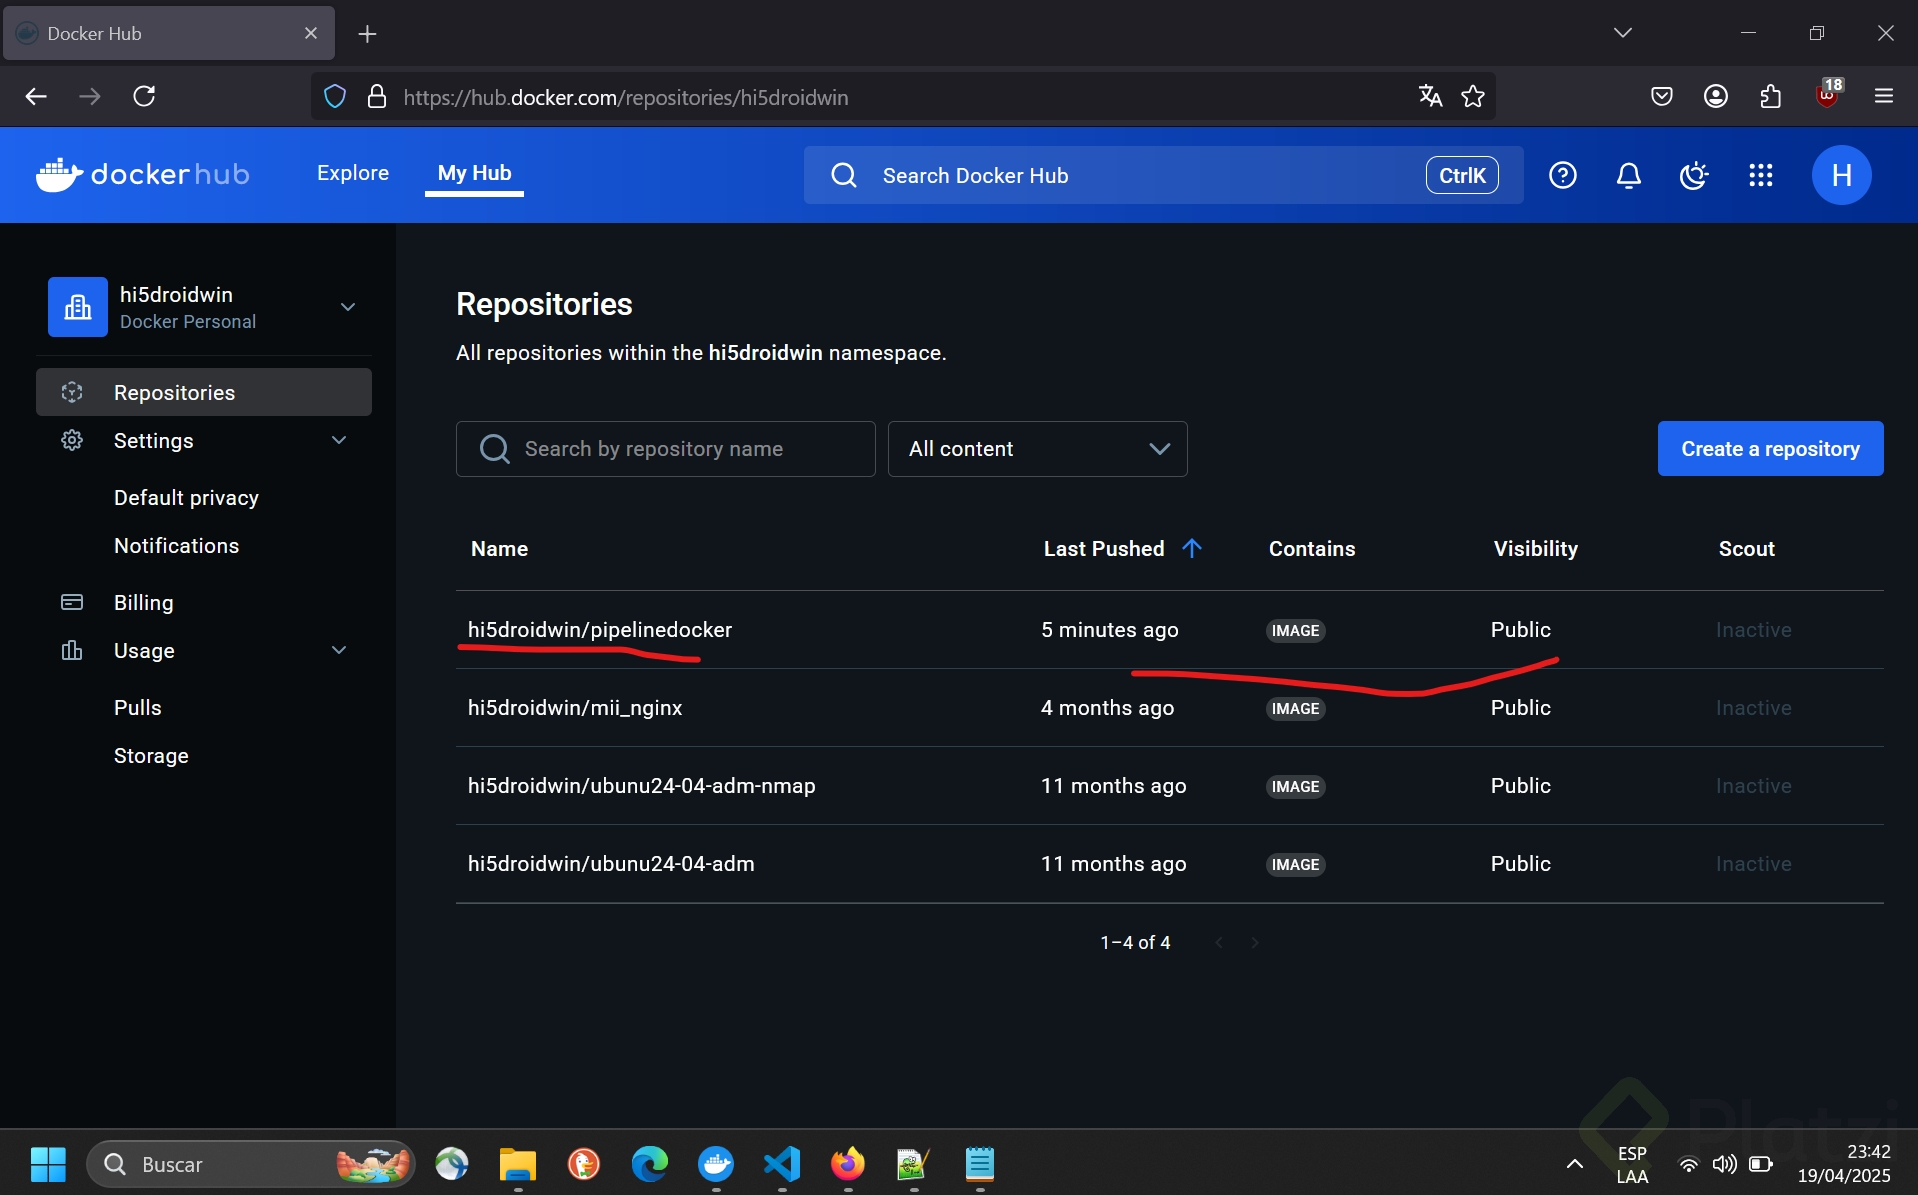Click the Last Pushed column header
The image size is (1918, 1195).
(x=1104, y=548)
